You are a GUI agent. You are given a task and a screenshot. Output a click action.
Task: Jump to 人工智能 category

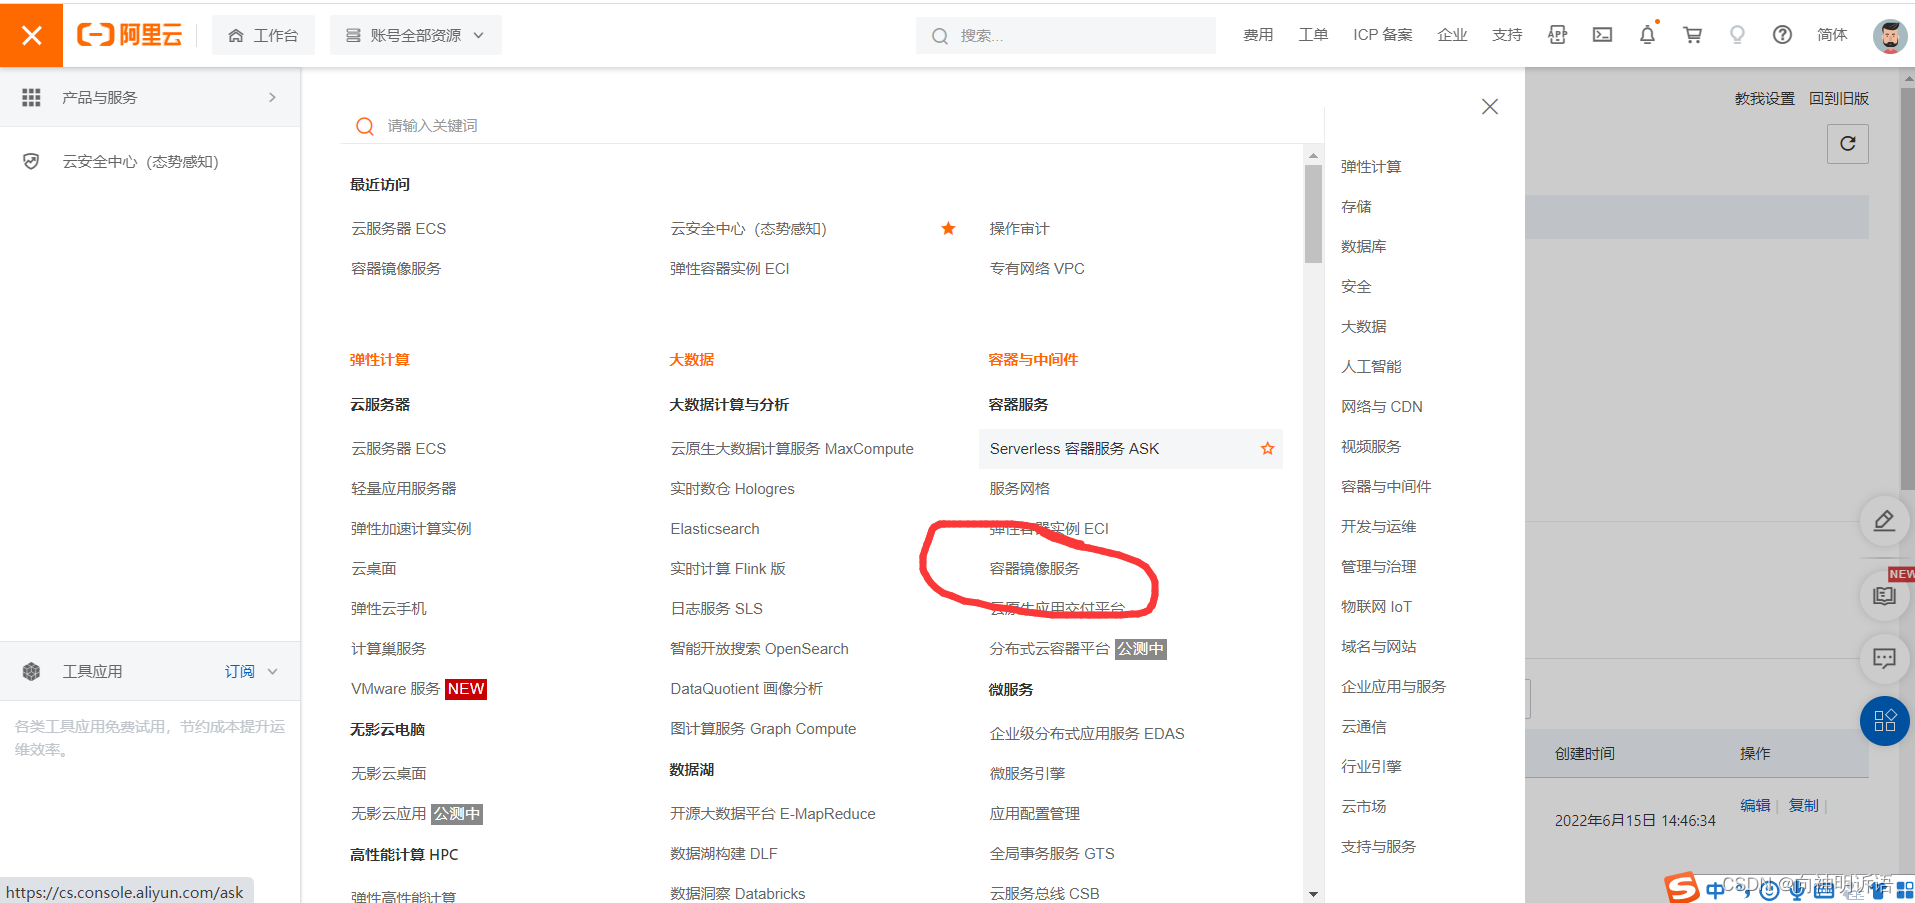(1371, 366)
